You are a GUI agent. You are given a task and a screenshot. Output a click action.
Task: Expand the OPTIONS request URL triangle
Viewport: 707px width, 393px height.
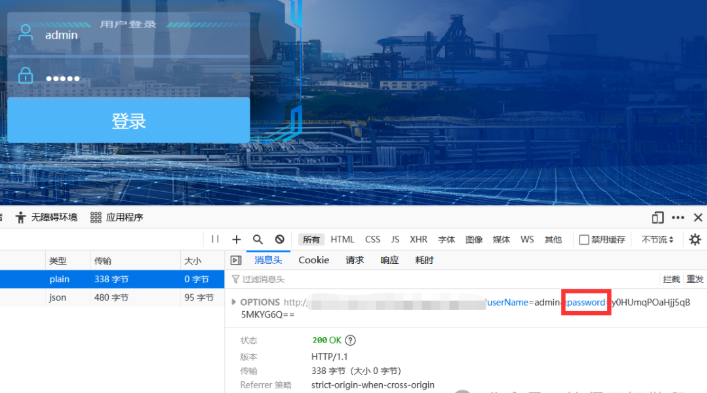(x=234, y=302)
